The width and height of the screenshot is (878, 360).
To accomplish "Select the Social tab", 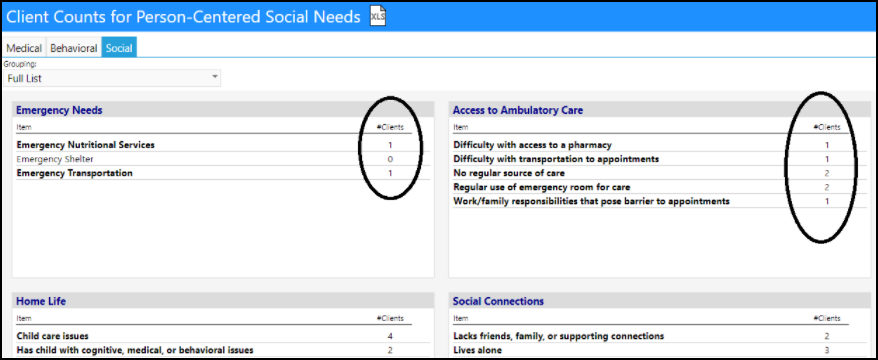I will tap(119, 48).
